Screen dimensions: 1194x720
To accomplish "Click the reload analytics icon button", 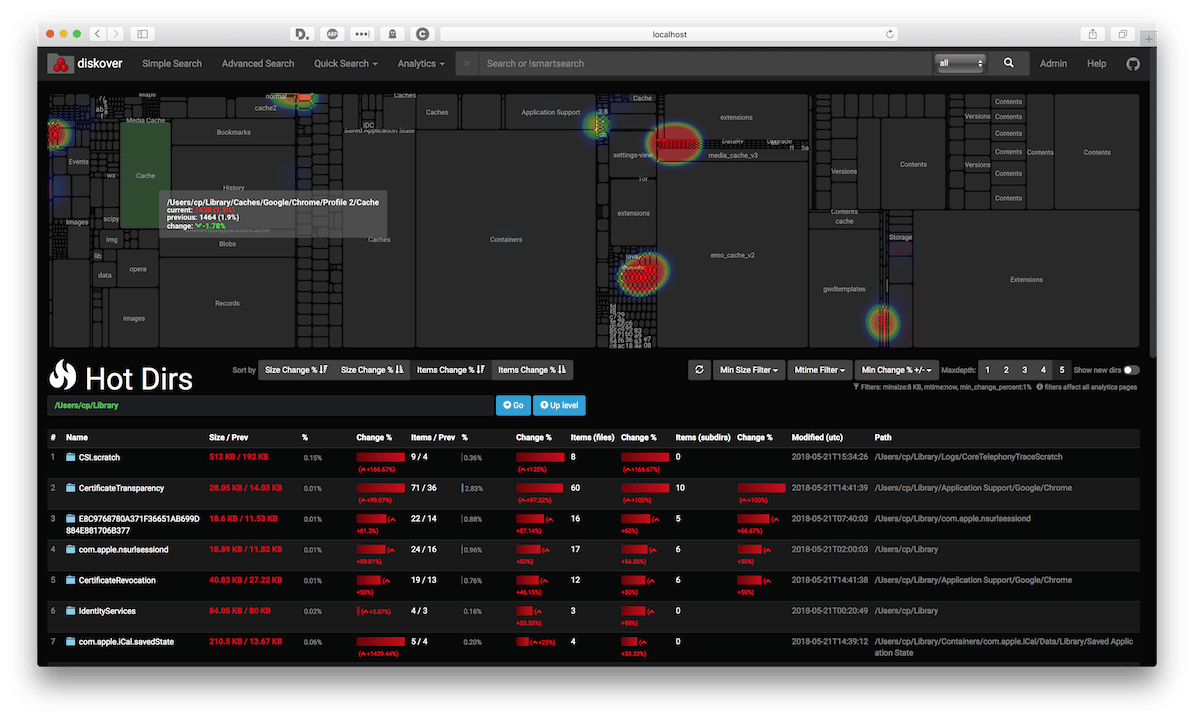I will 699,370.
